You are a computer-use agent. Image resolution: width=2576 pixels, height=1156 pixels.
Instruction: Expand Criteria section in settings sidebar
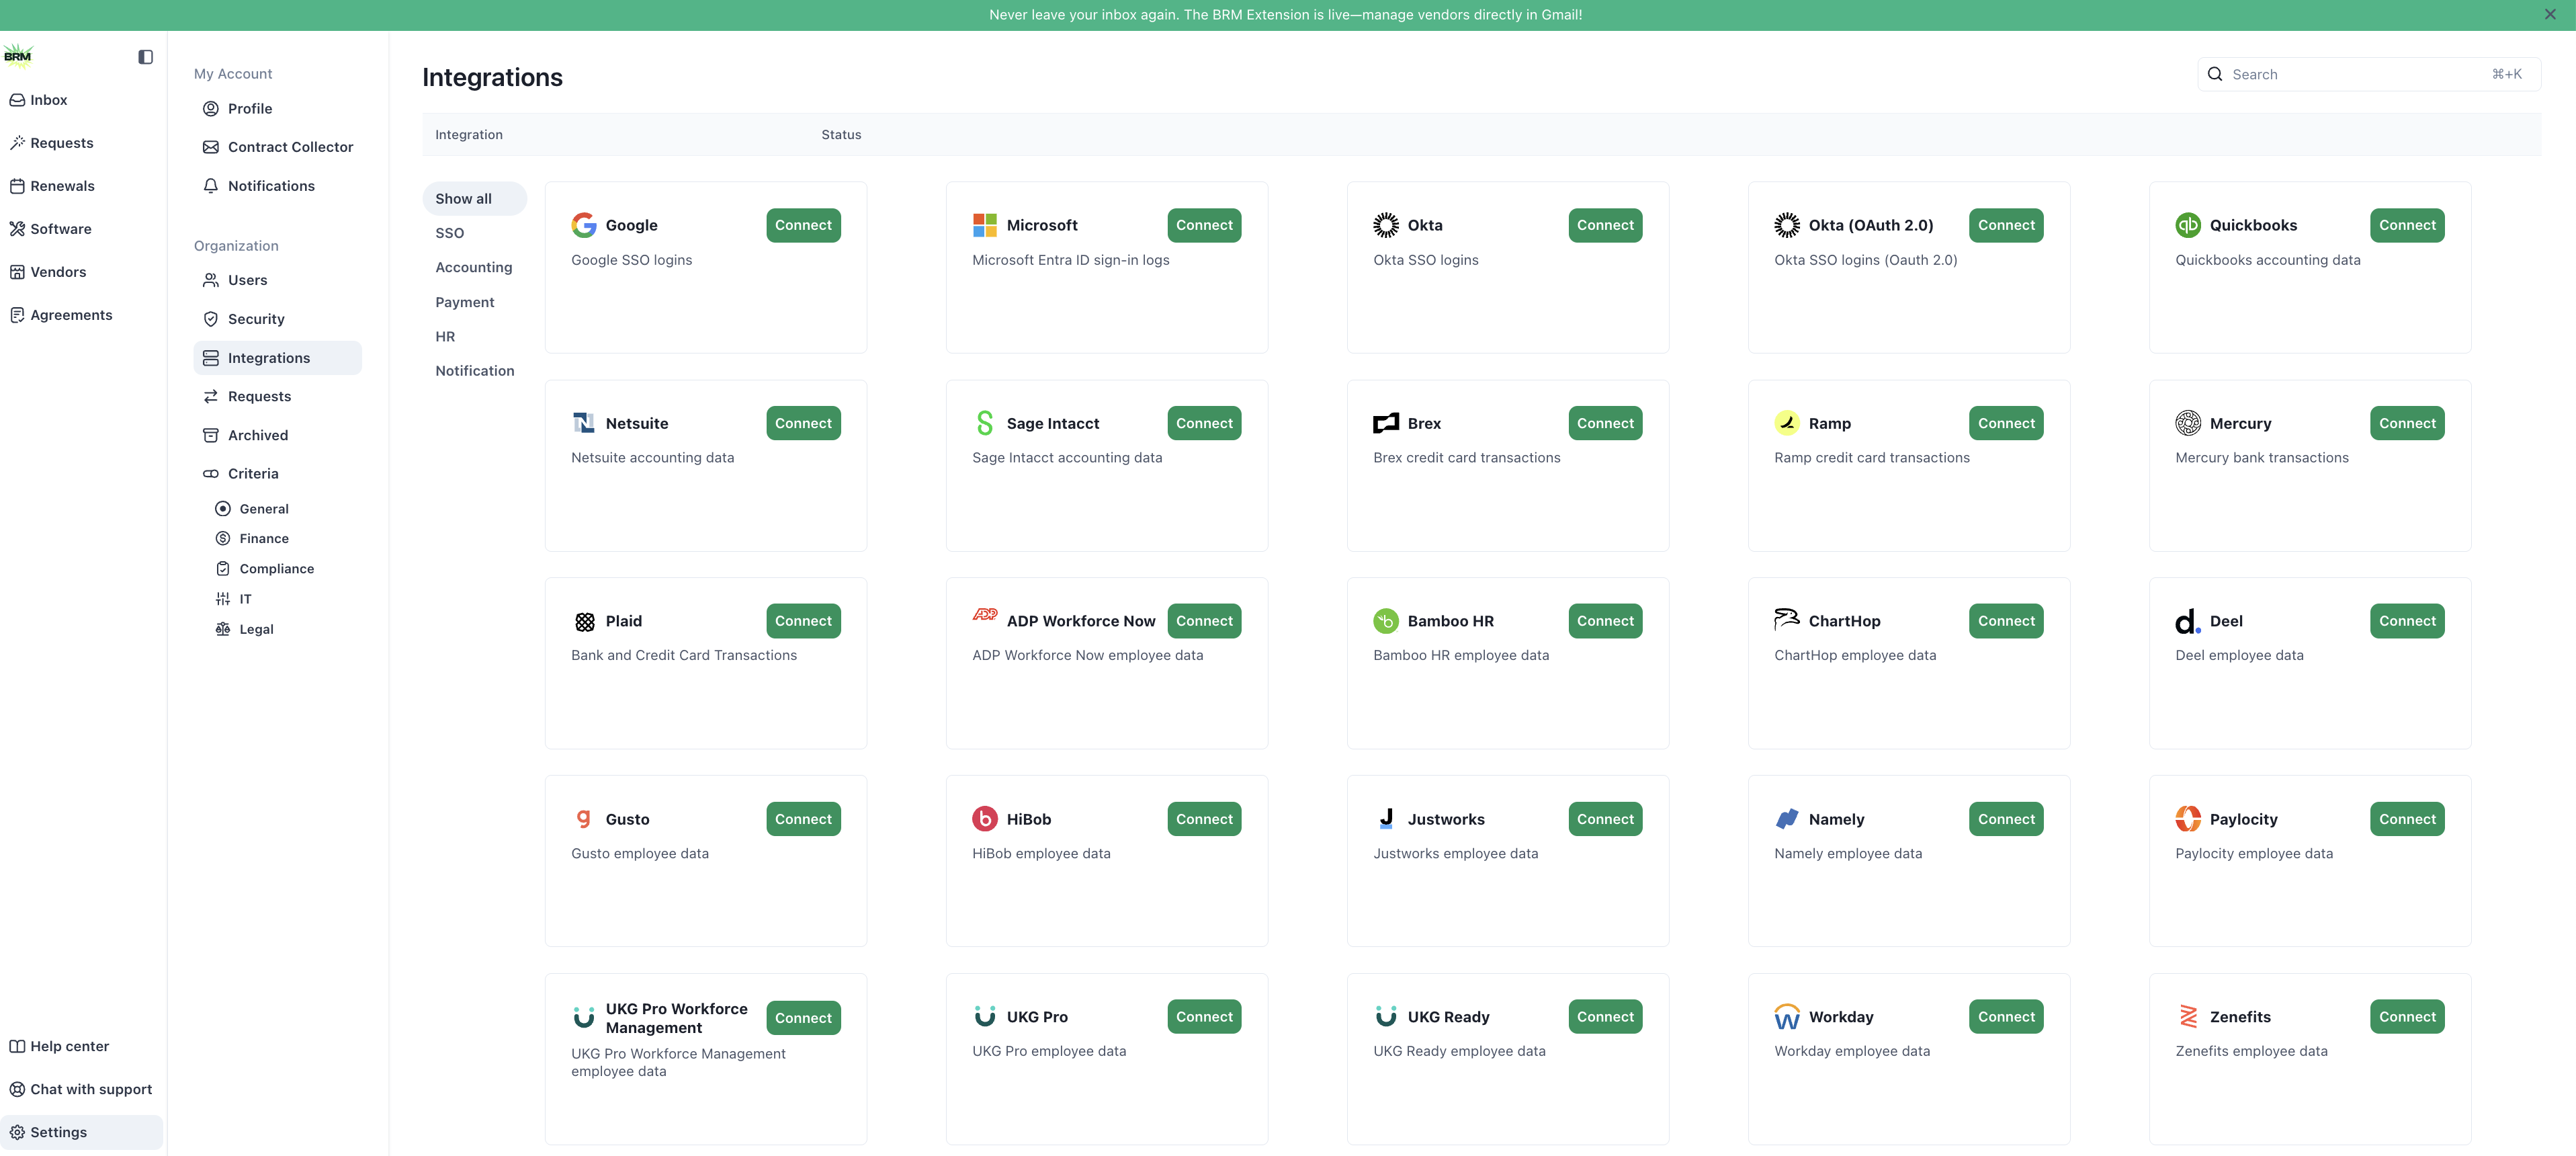[x=252, y=473]
